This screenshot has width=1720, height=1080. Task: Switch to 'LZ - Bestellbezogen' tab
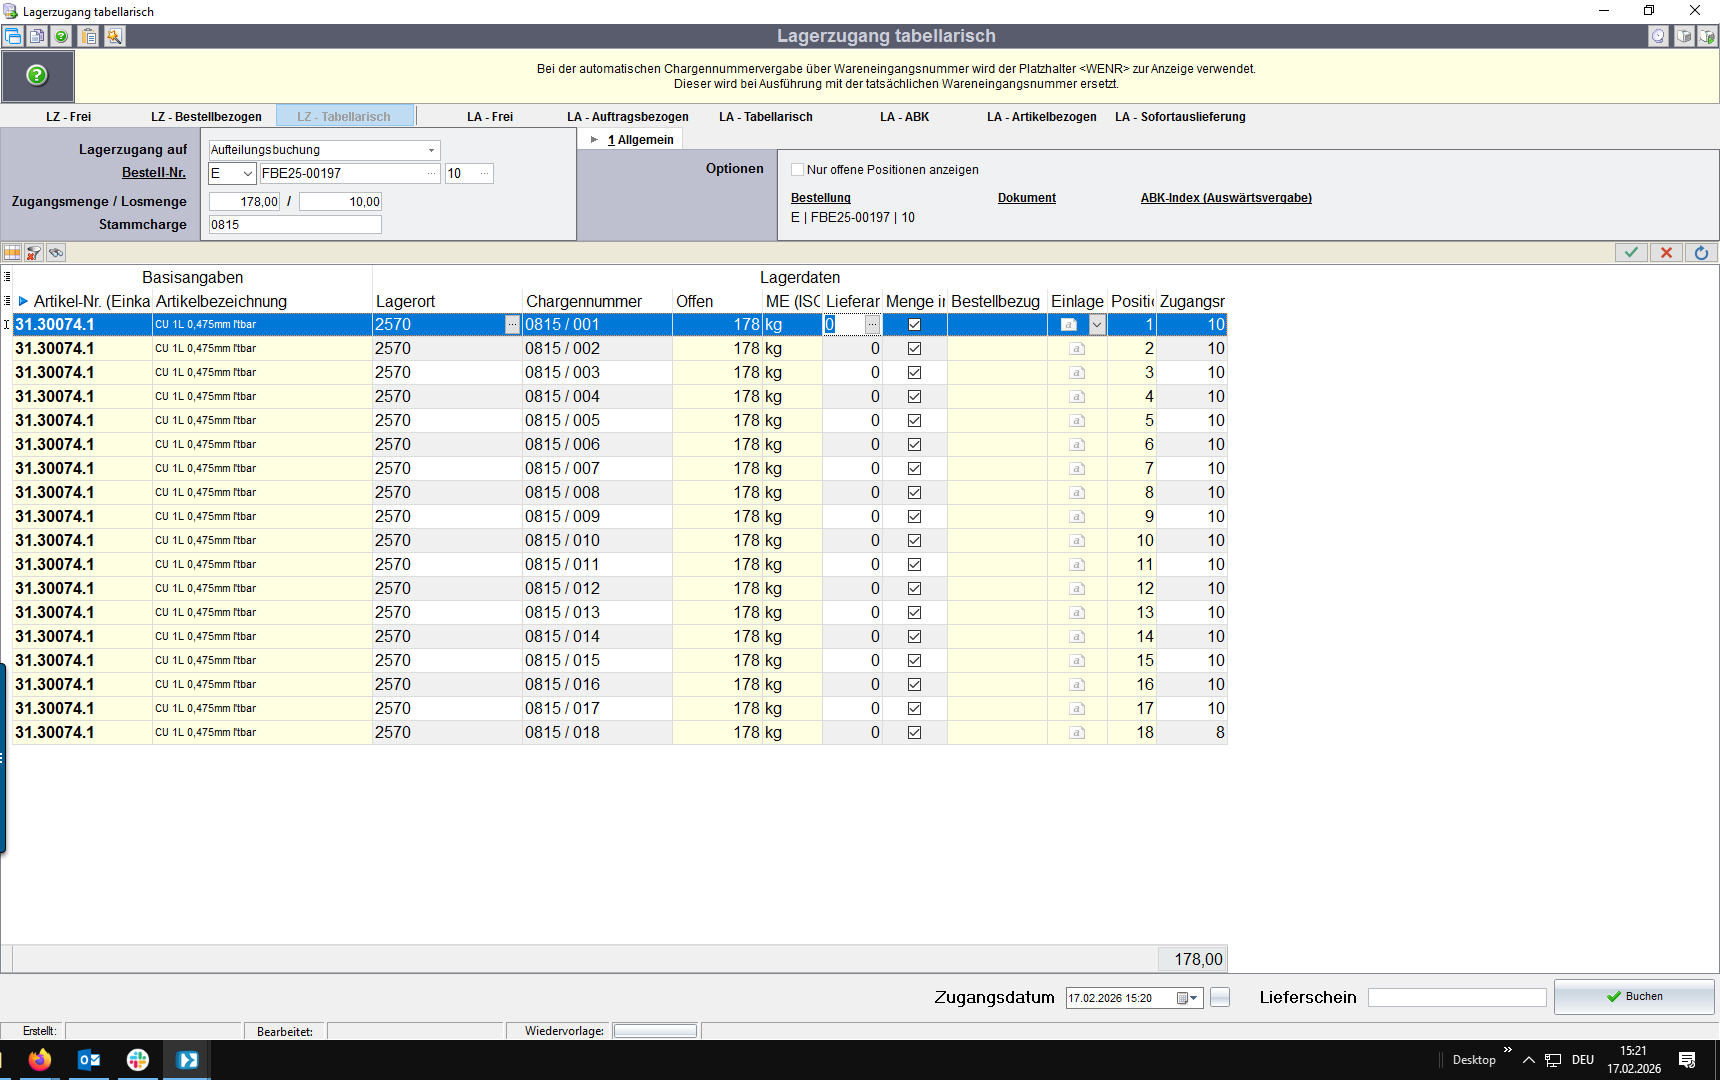click(x=206, y=117)
